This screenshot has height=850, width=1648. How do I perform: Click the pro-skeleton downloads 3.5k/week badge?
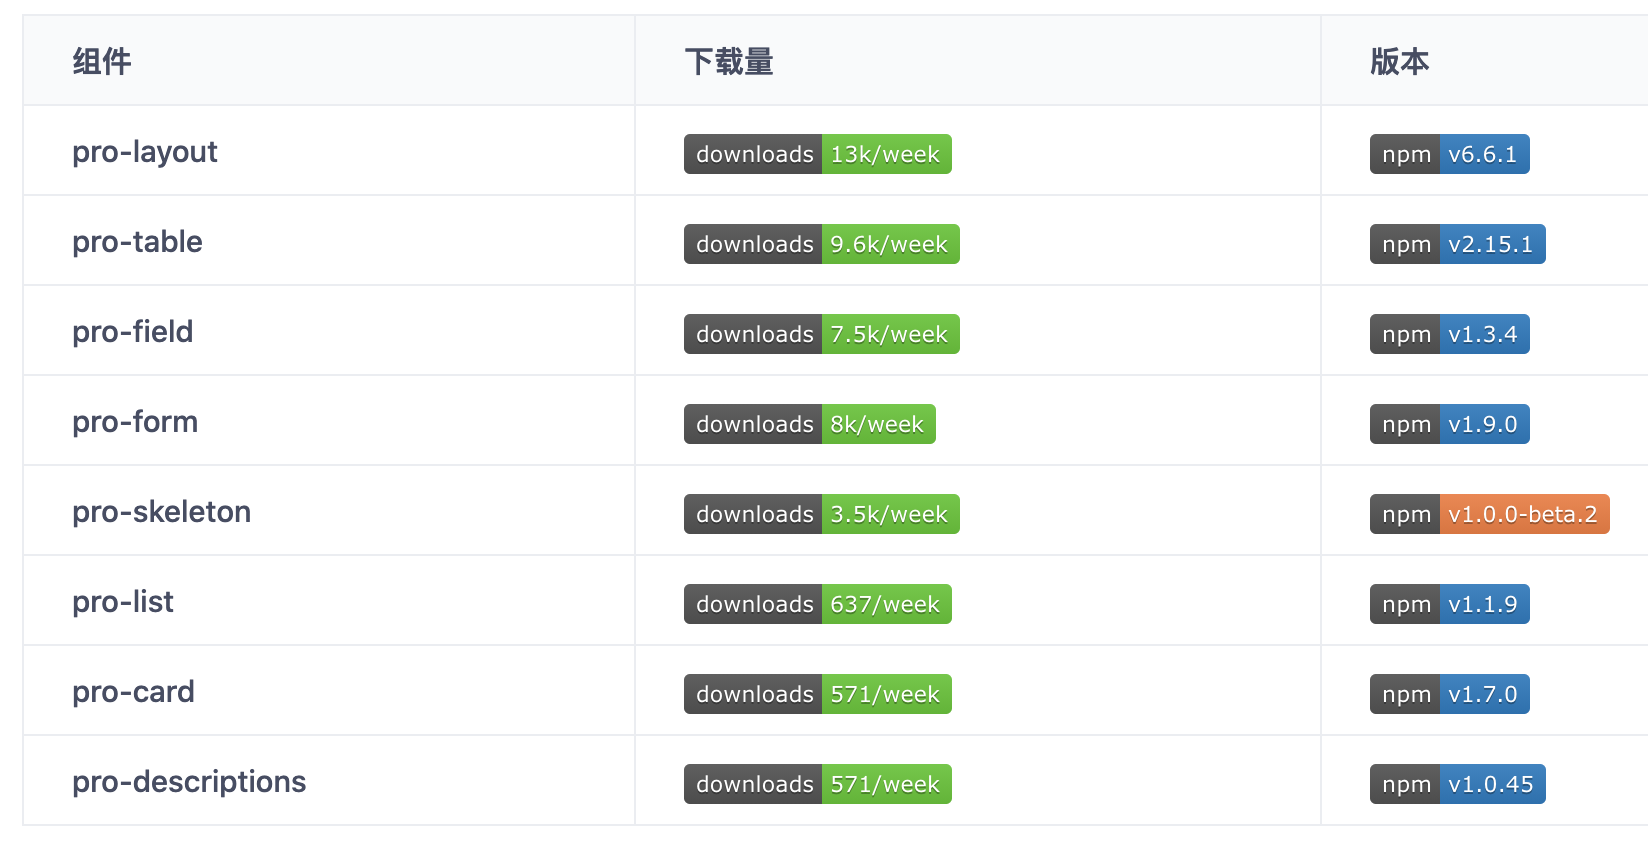821,514
